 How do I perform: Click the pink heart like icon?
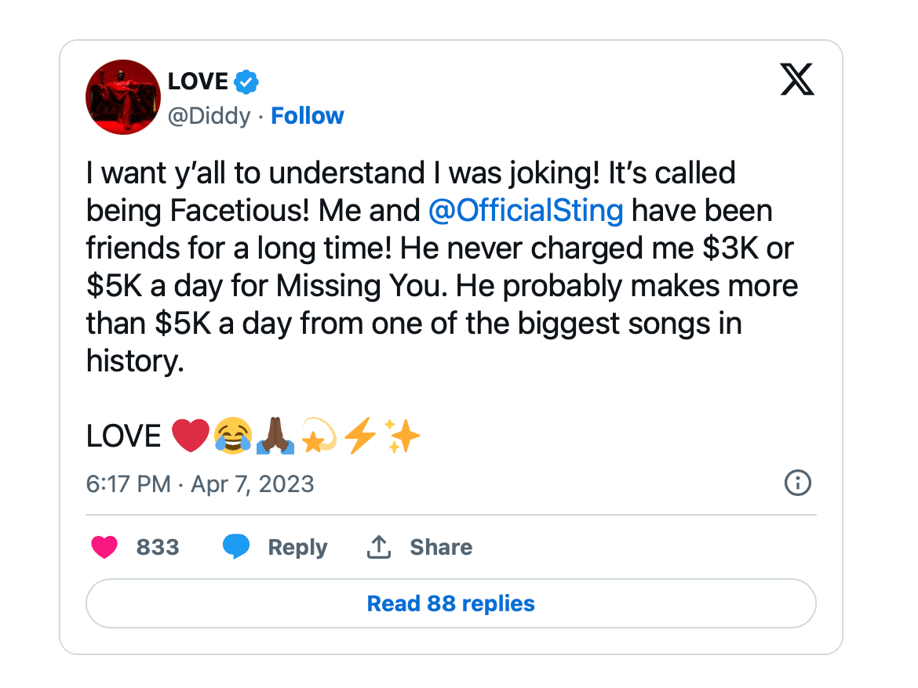[x=104, y=547]
